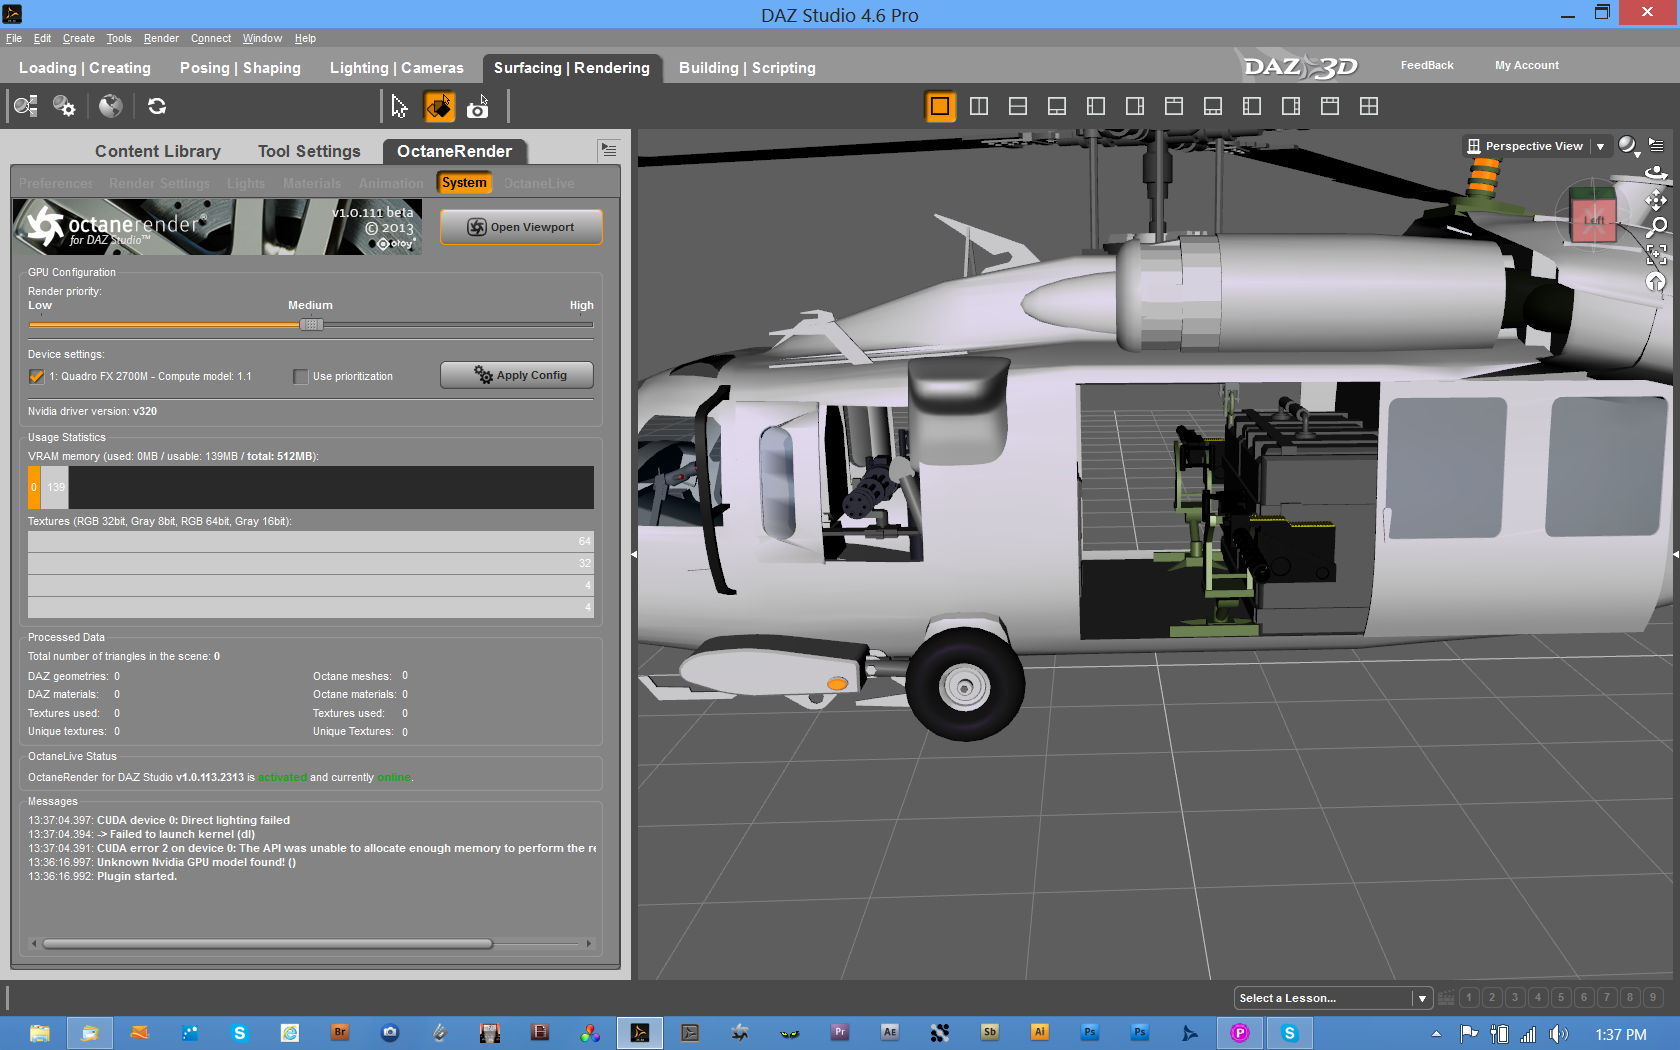Image resolution: width=1680 pixels, height=1050 pixels.
Task: Click the viewport reset camera arrow icon
Action: click(1656, 282)
